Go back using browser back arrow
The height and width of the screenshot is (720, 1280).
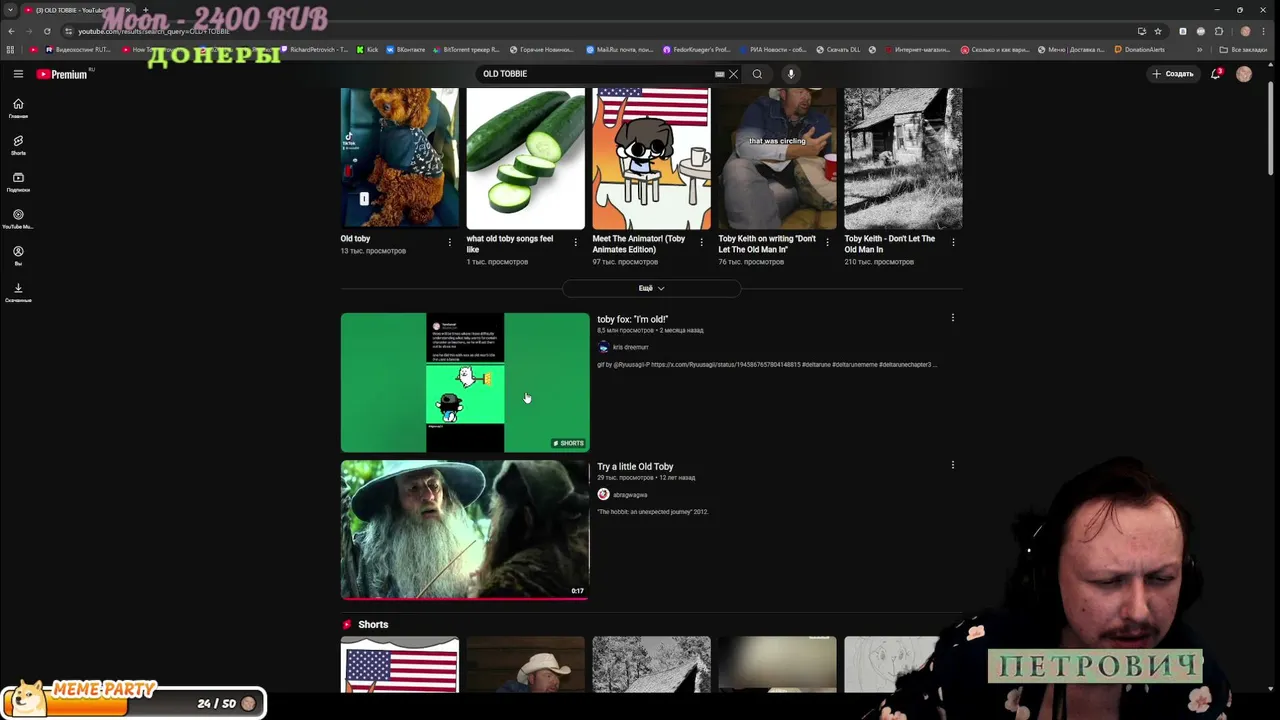pos(11,31)
